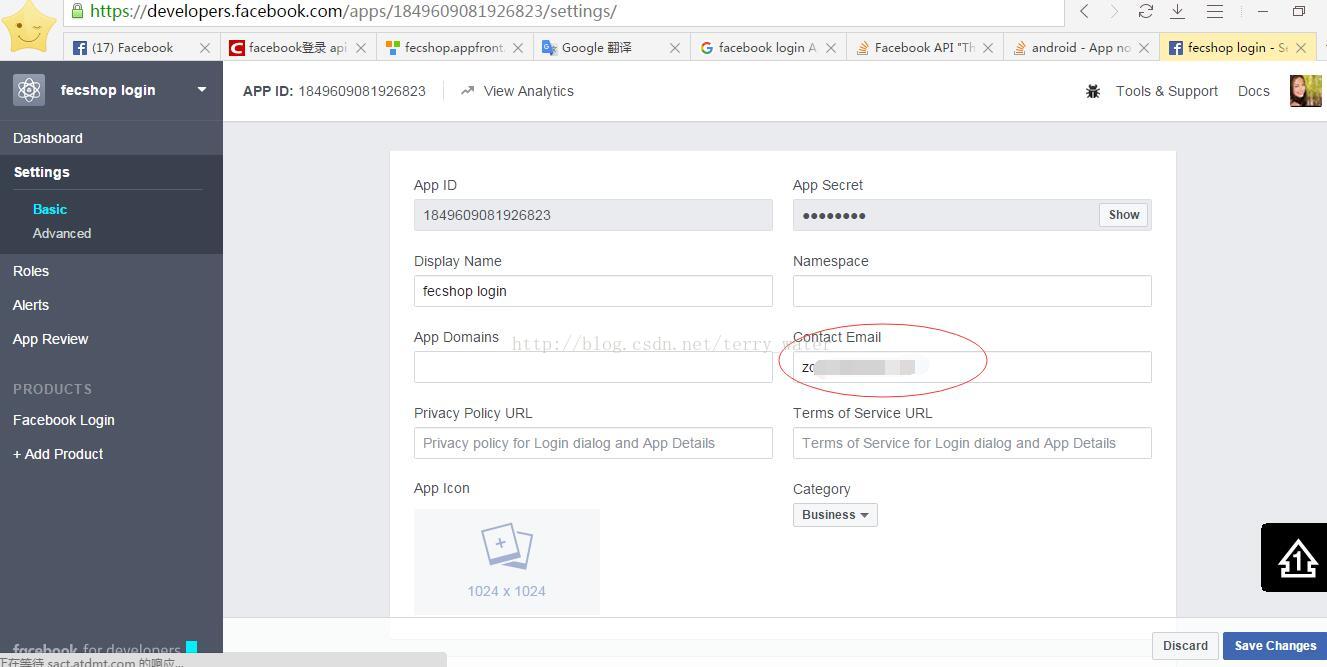Close the fecshop.appfront tab
The width and height of the screenshot is (1327, 667).
point(518,48)
